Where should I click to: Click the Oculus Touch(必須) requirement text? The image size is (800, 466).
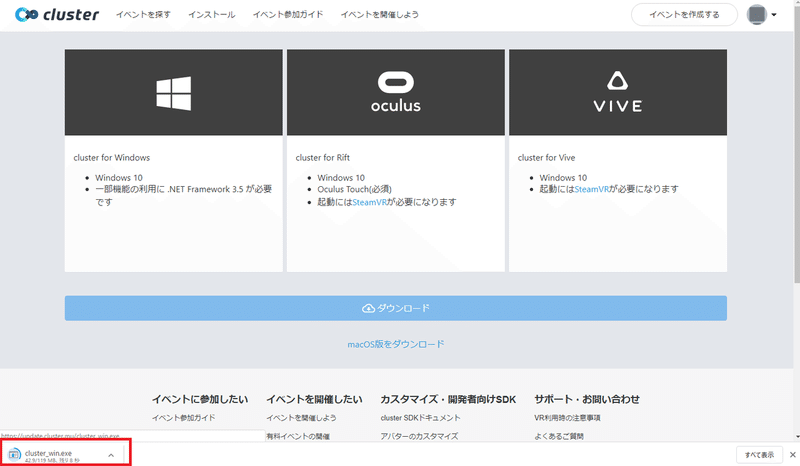pos(355,189)
